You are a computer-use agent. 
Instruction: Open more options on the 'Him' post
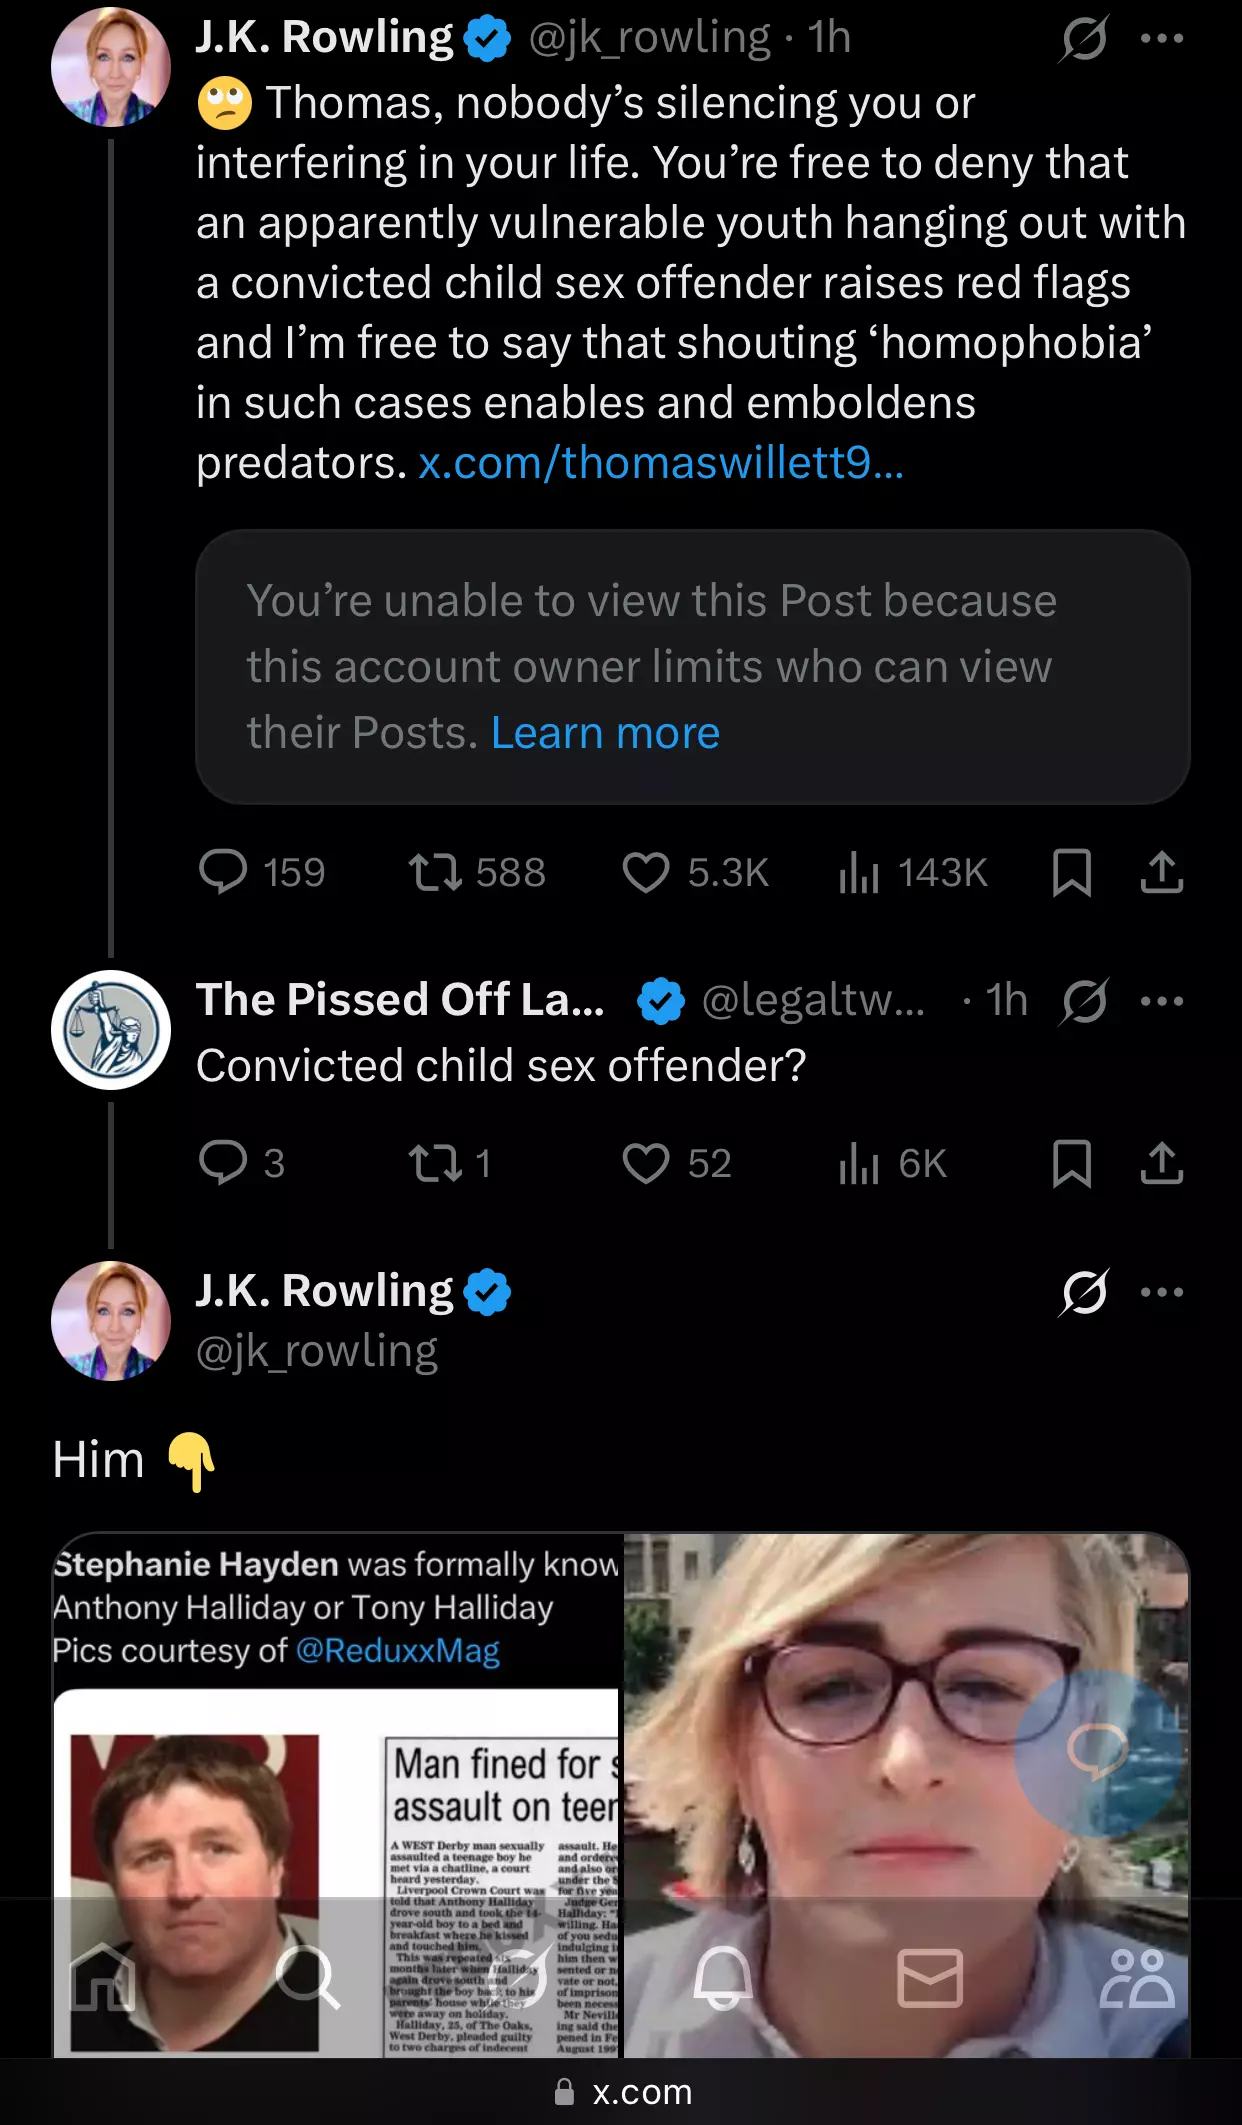[x=1162, y=1292]
